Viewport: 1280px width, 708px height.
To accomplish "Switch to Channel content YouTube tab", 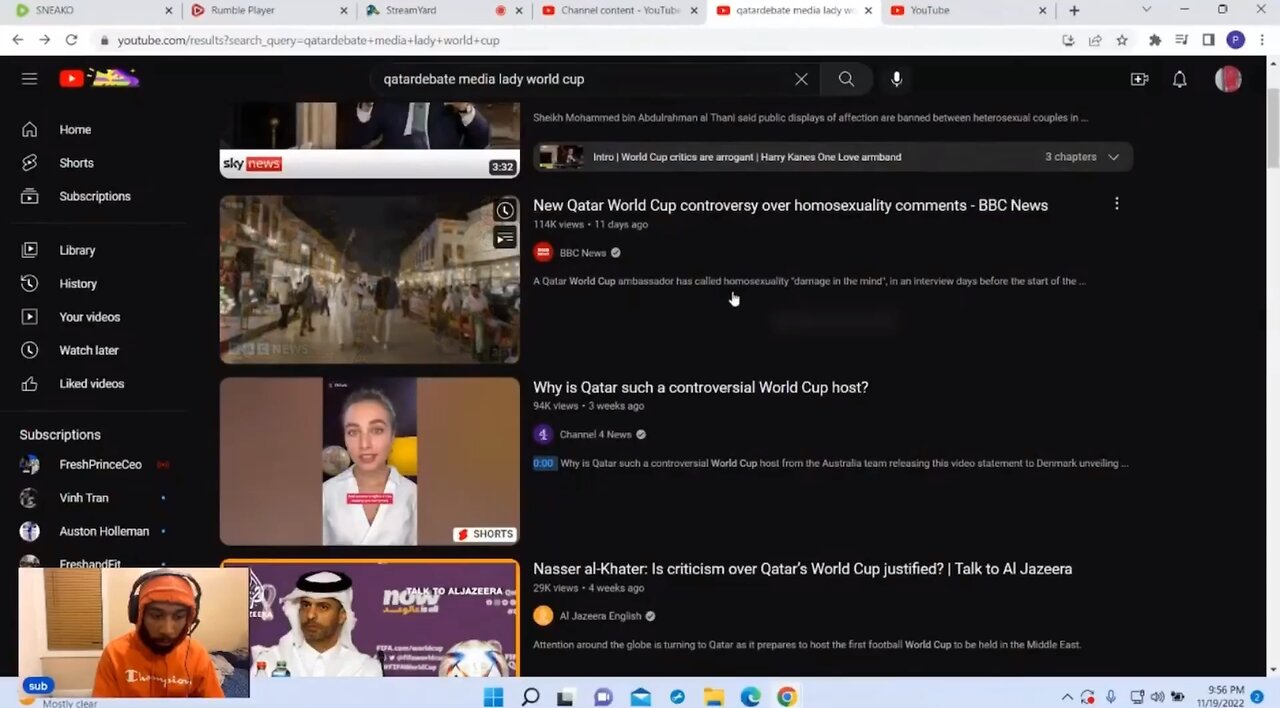I will pos(617,10).
